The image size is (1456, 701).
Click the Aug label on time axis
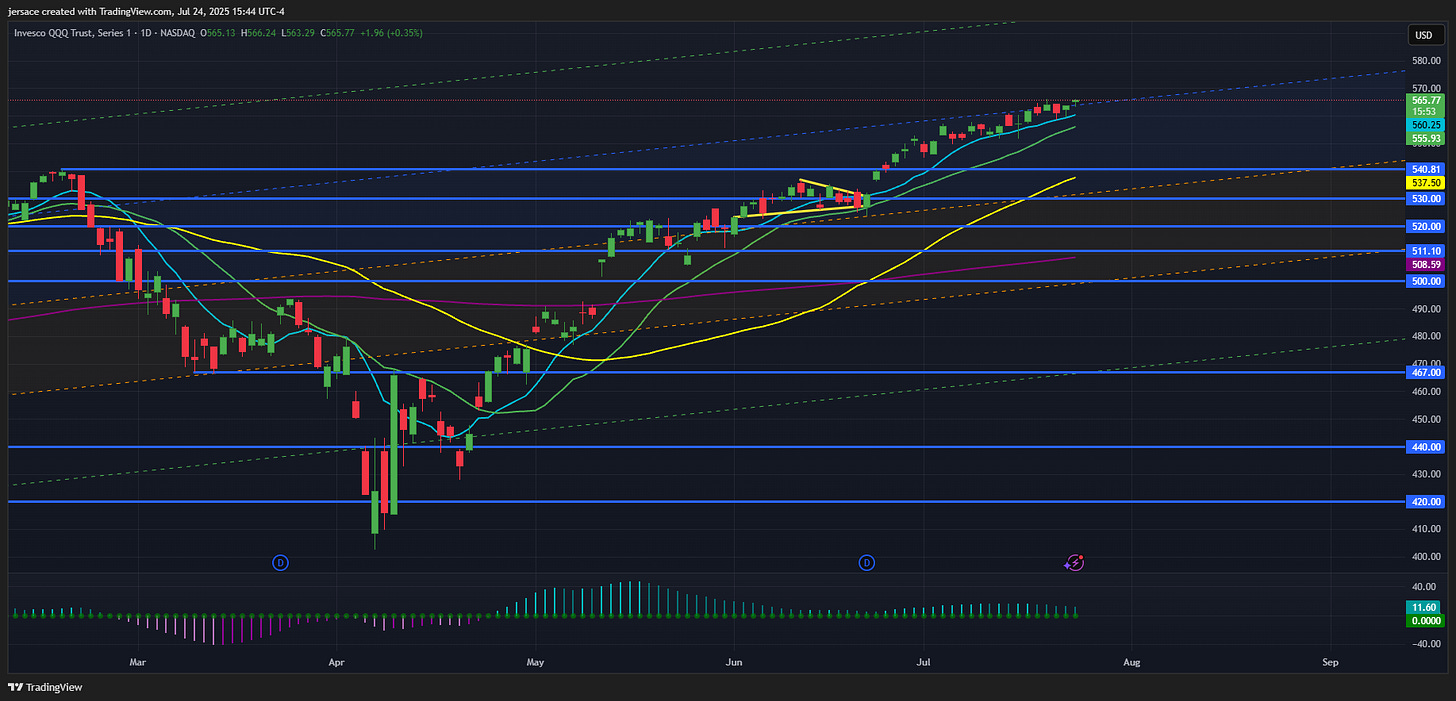[1131, 662]
